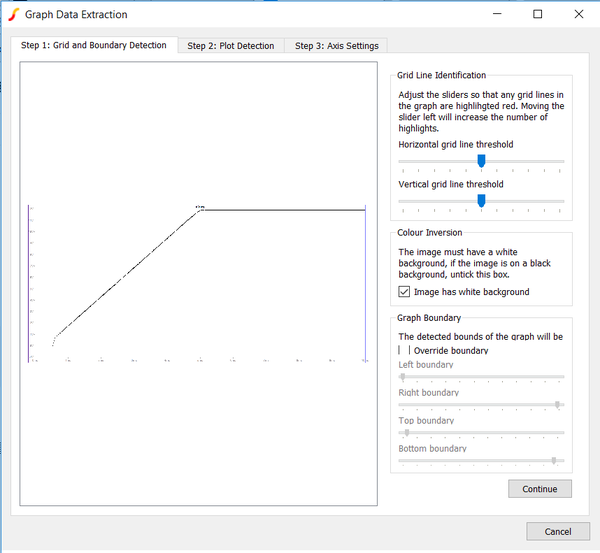Switch to Step 2: Plot Detection tab

[231, 46]
